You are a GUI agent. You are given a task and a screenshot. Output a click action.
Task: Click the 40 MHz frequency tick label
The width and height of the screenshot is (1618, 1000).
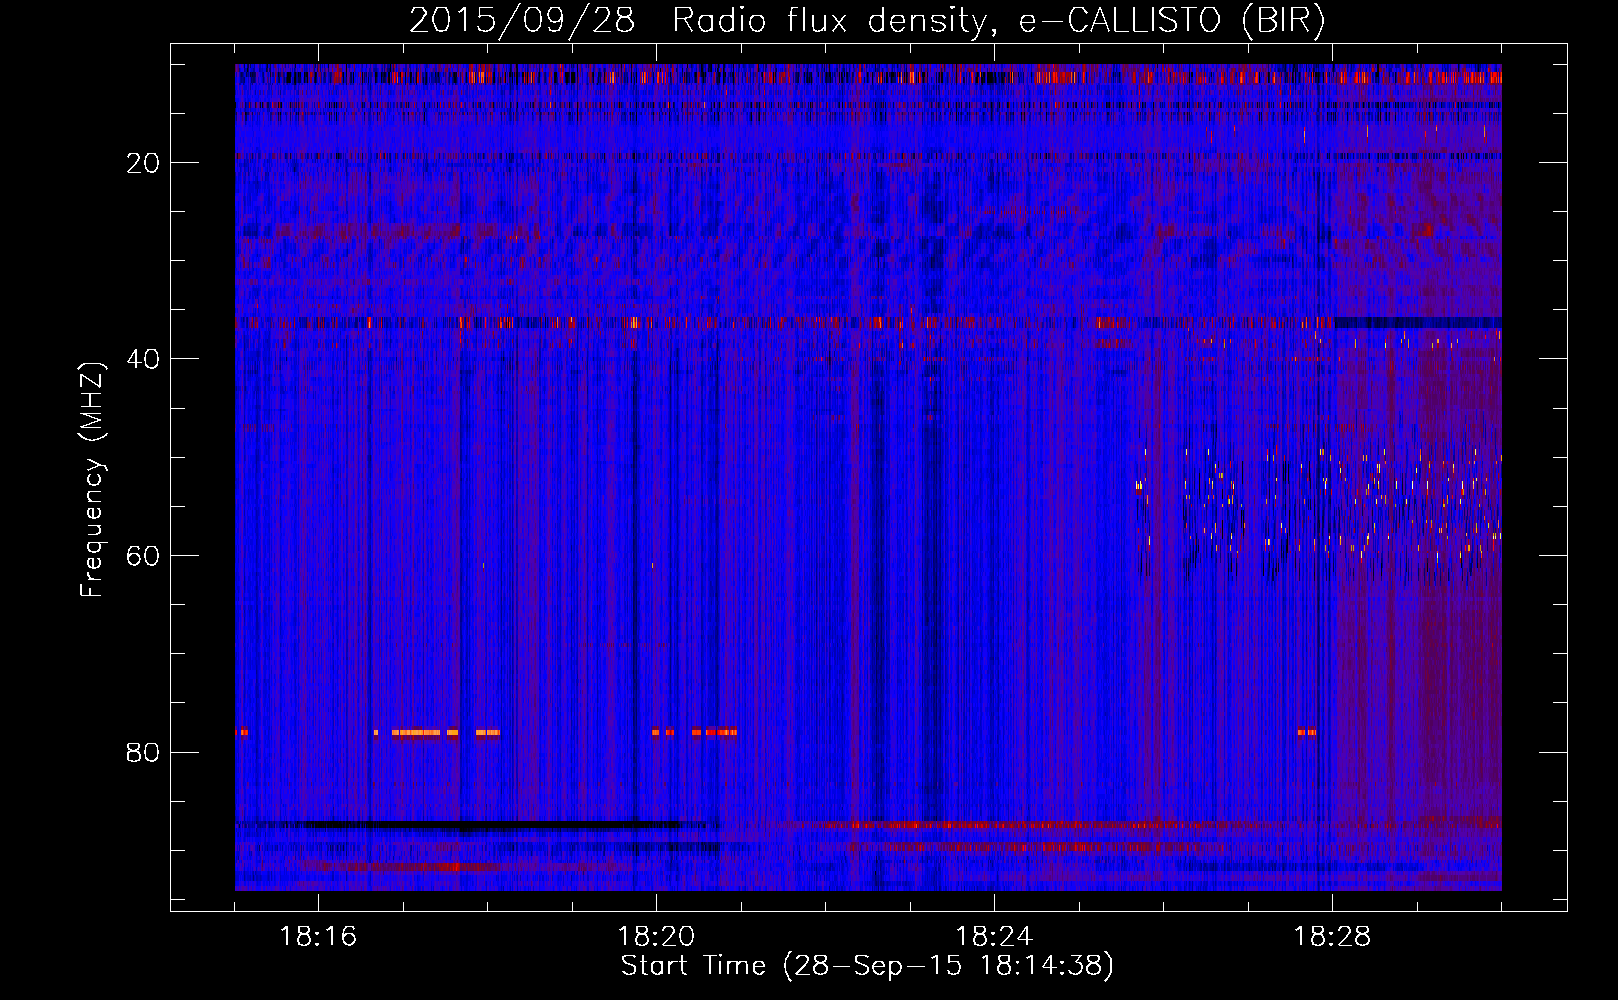143,359
